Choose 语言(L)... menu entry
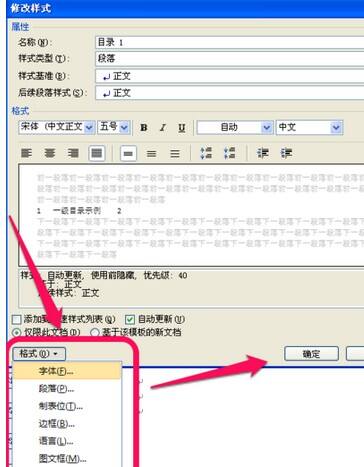Image resolution: width=364 pixels, height=467 pixels. pos(67,441)
